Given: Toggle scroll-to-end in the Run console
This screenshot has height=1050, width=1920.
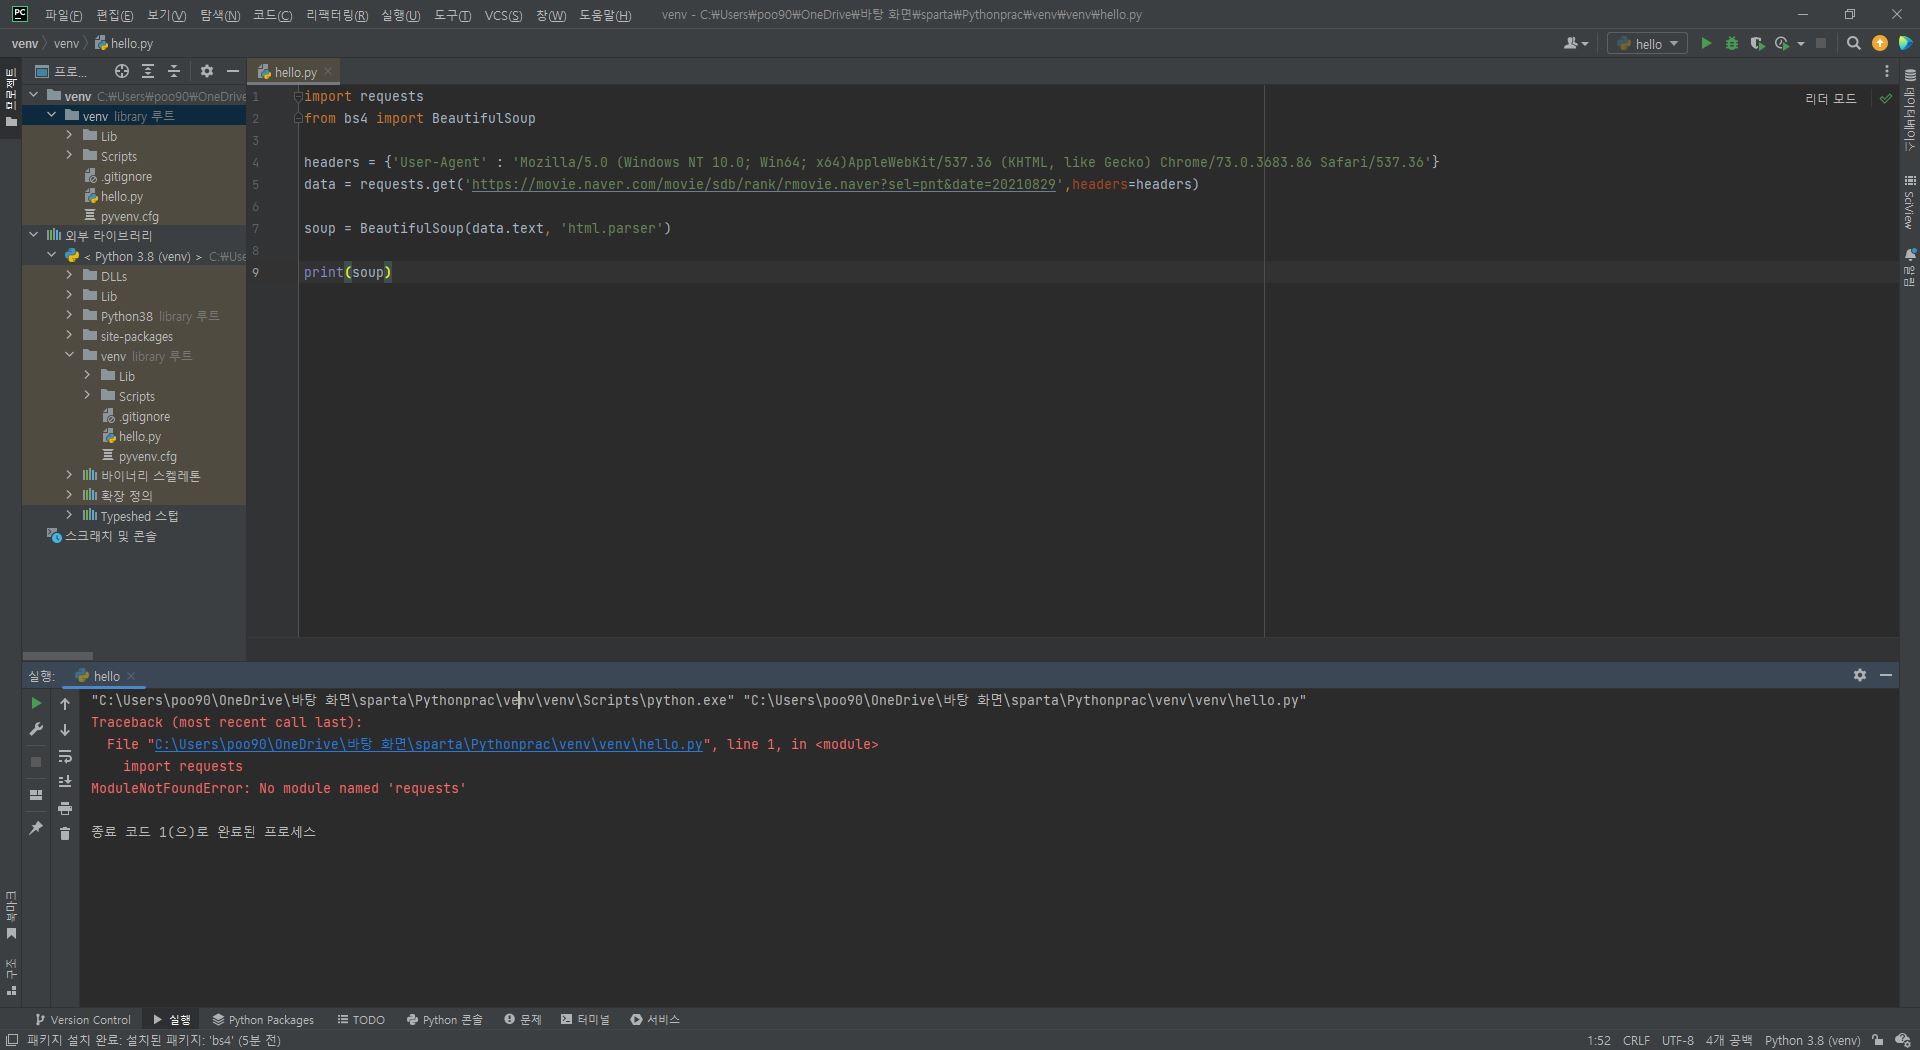Looking at the screenshot, I should coord(65,782).
